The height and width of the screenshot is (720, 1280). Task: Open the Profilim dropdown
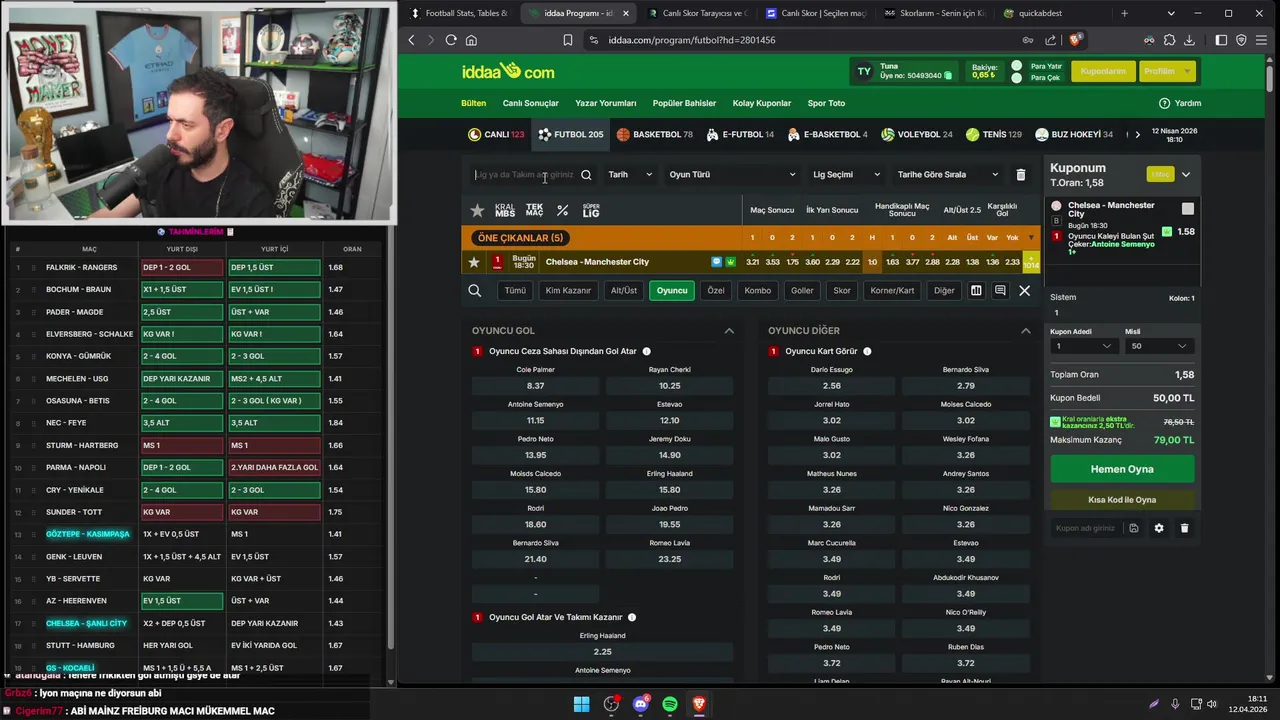[1167, 72]
